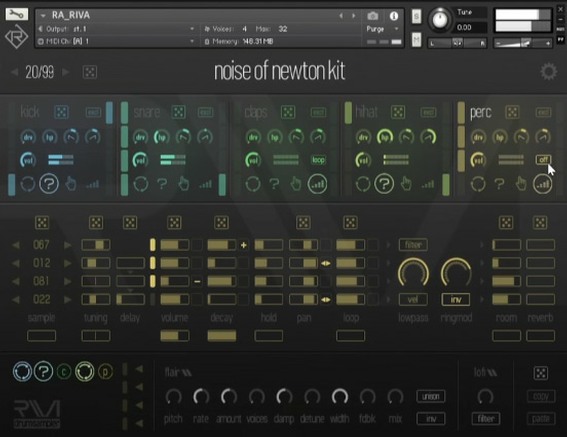Click the camera snapshot icon

pyautogui.click(x=373, y=16)
